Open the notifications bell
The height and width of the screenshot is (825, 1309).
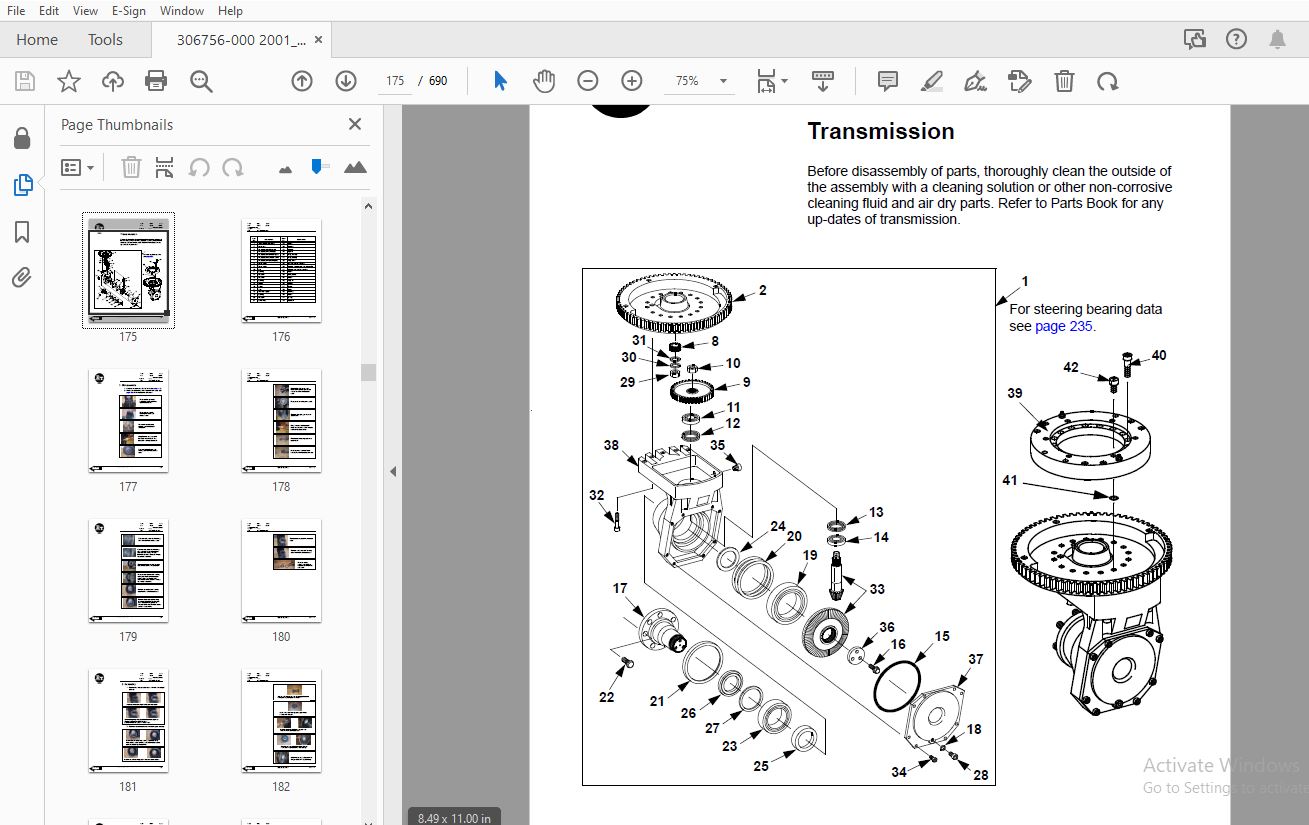pos(1277,40)
